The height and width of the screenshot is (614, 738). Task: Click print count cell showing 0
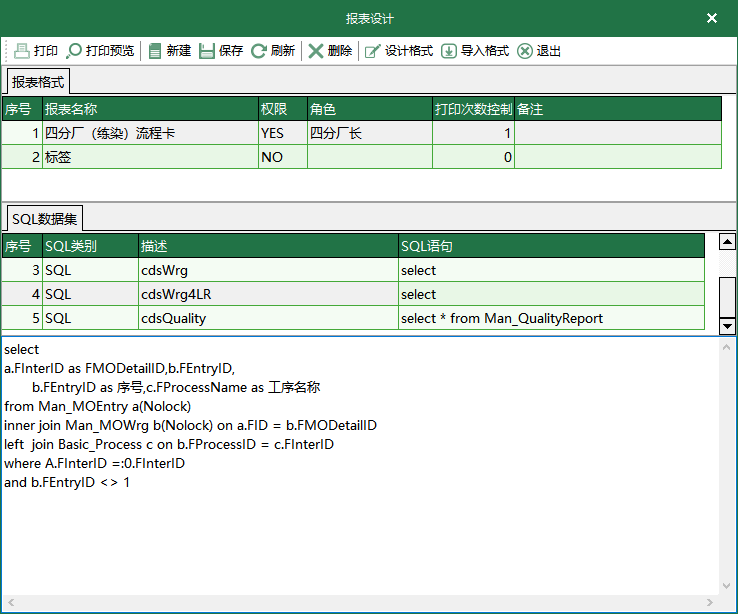click(x=473, y=157)
